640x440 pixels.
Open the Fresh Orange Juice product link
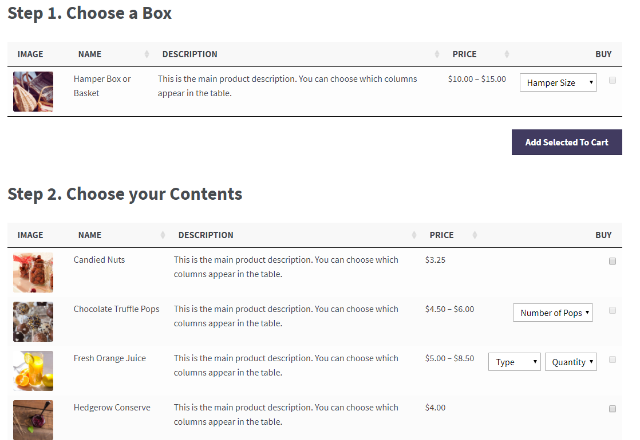(109, 358)
